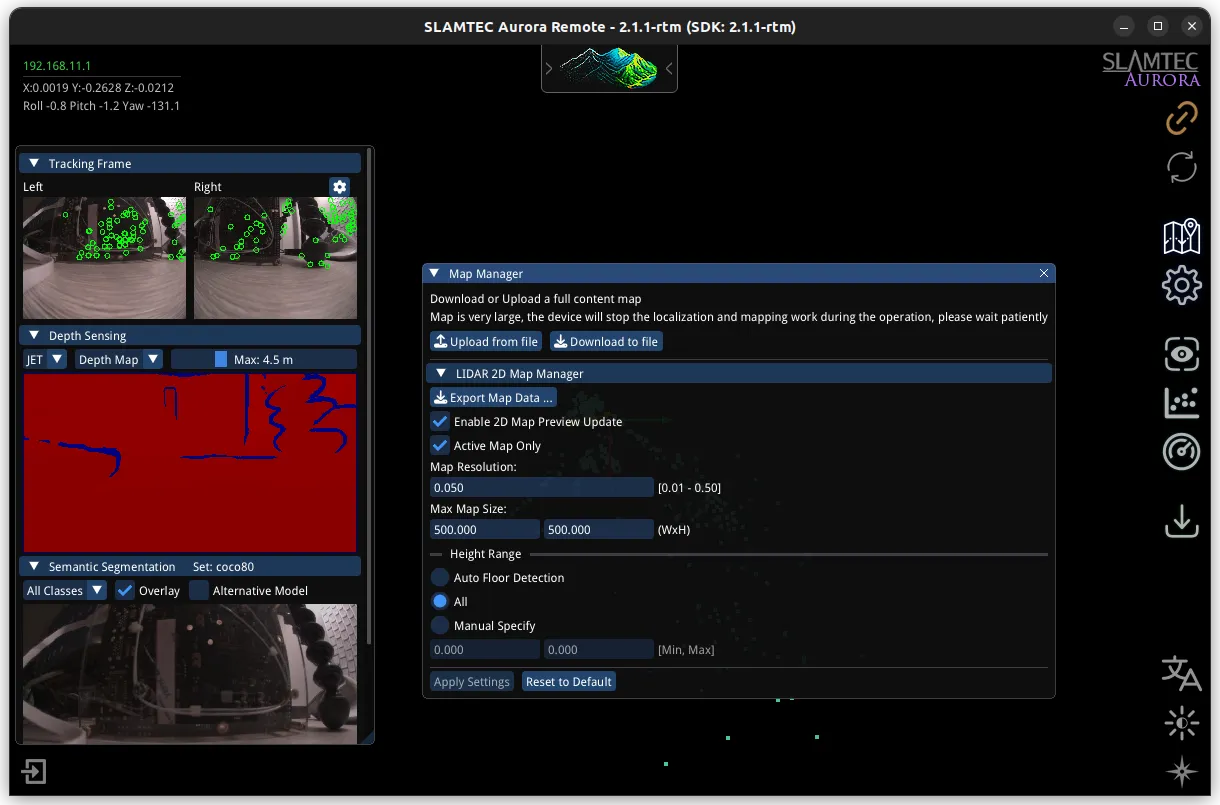Click the Right tracking camera image
This screenshot has height=805, width=1220.
point(275,258)
